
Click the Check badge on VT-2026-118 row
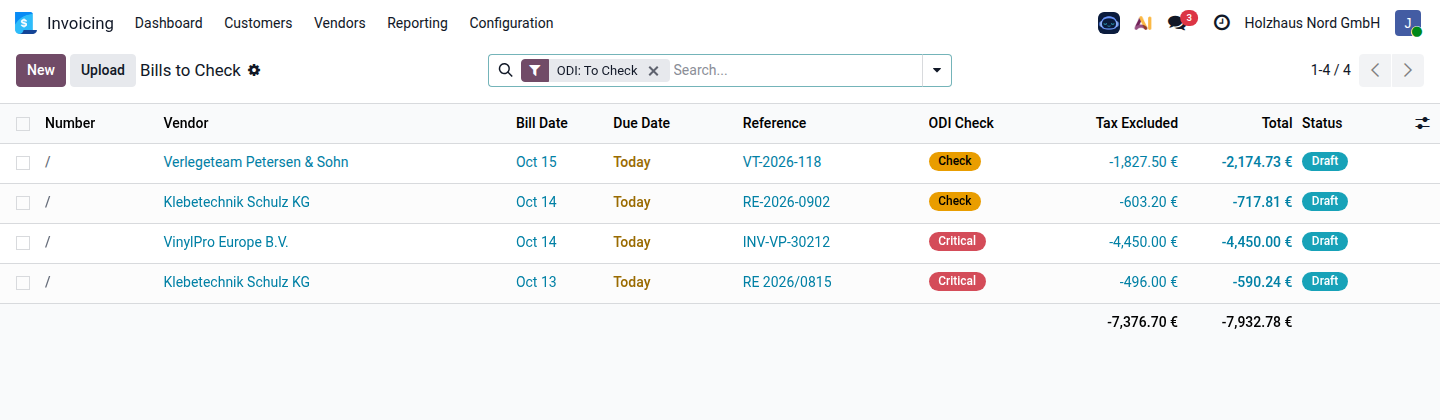[x=955, y=161]
